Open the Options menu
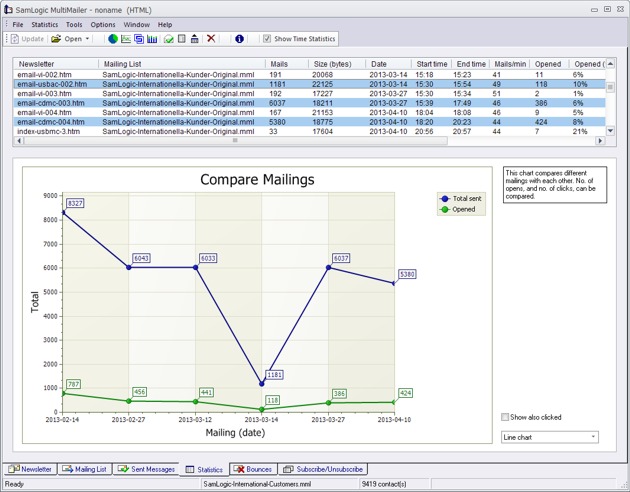This screenshot has width=630, height=492. click(x=103, y=24)
